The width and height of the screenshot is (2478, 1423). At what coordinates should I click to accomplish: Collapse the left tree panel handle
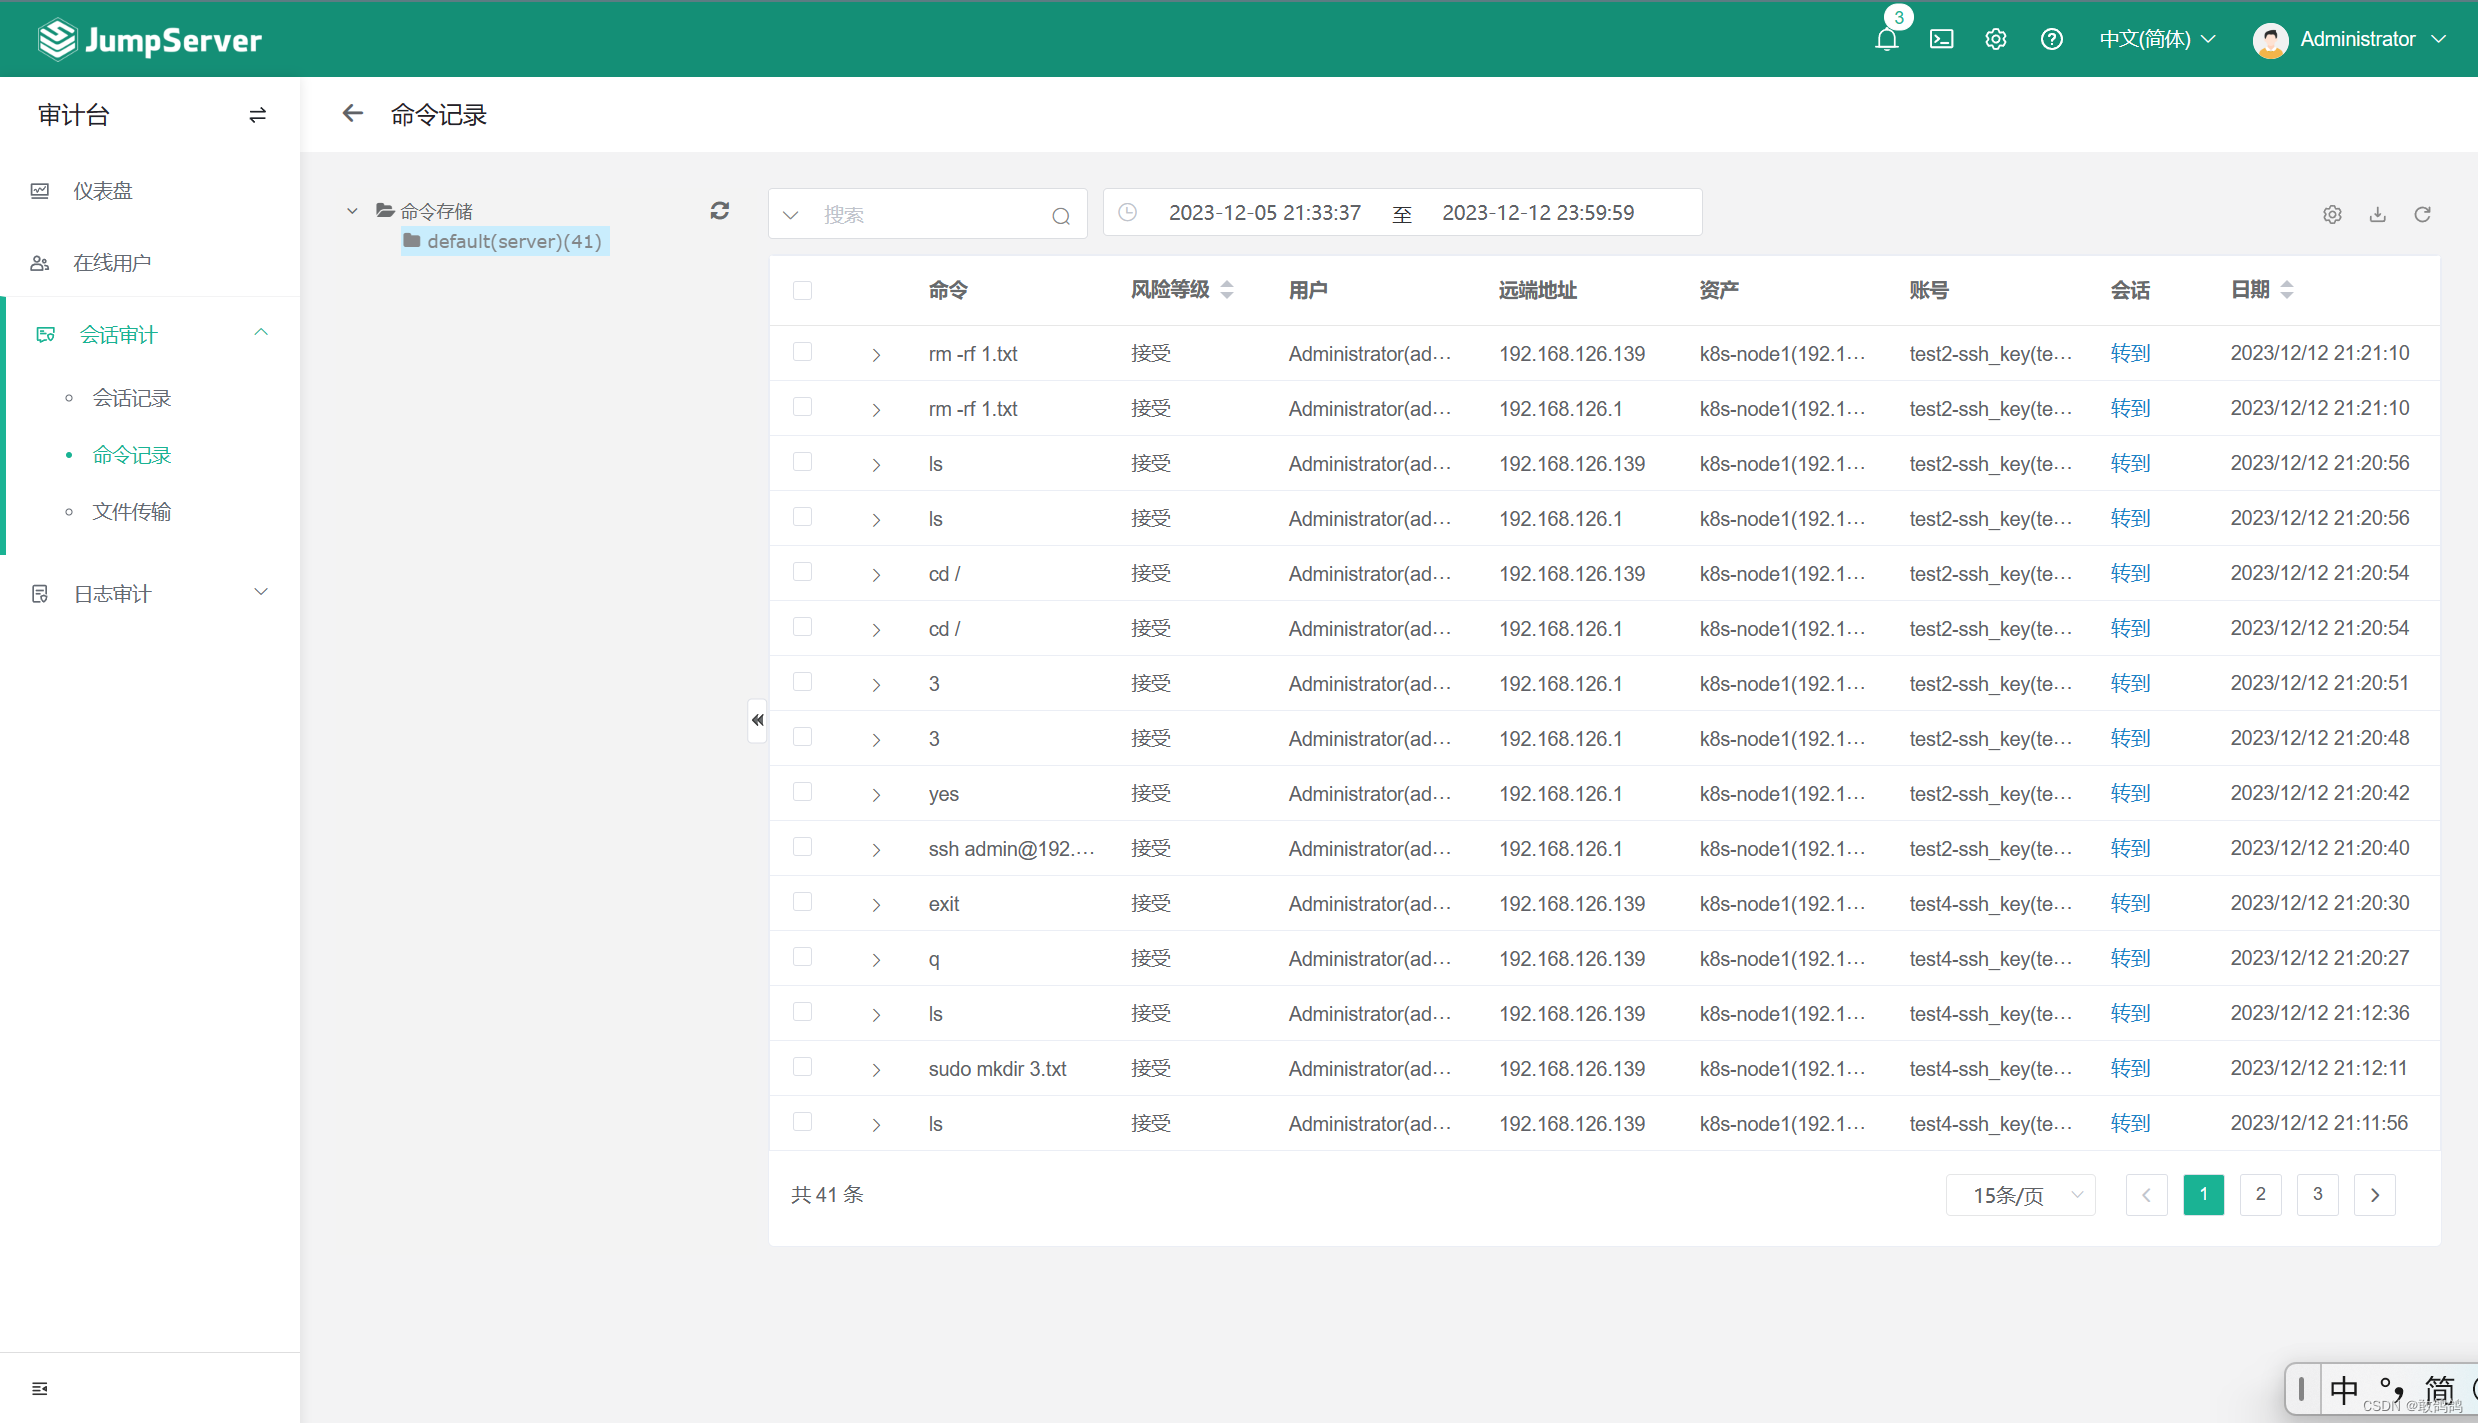tap(757, 720)
